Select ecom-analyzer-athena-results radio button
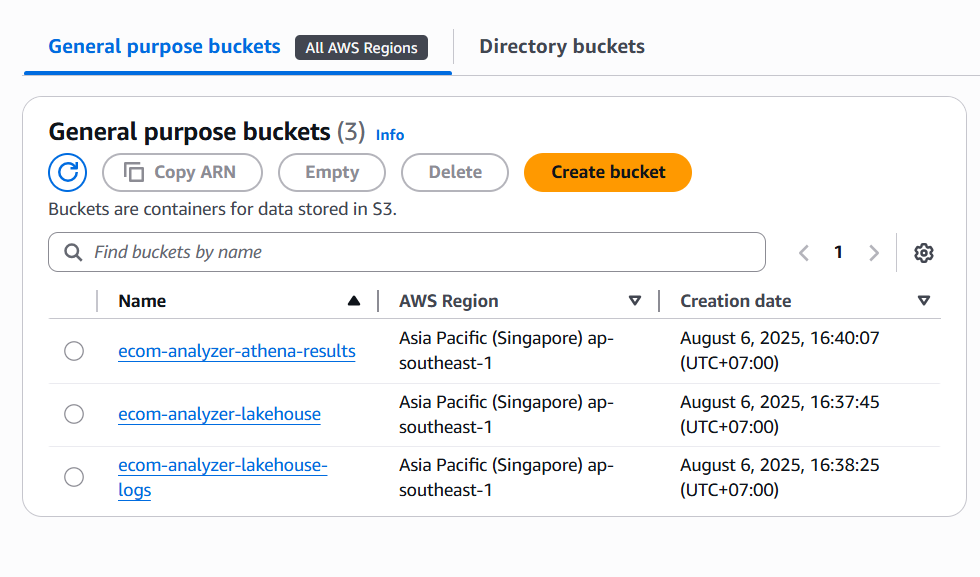The width and height of the screenshot is (980, 577). pos(74,351)
